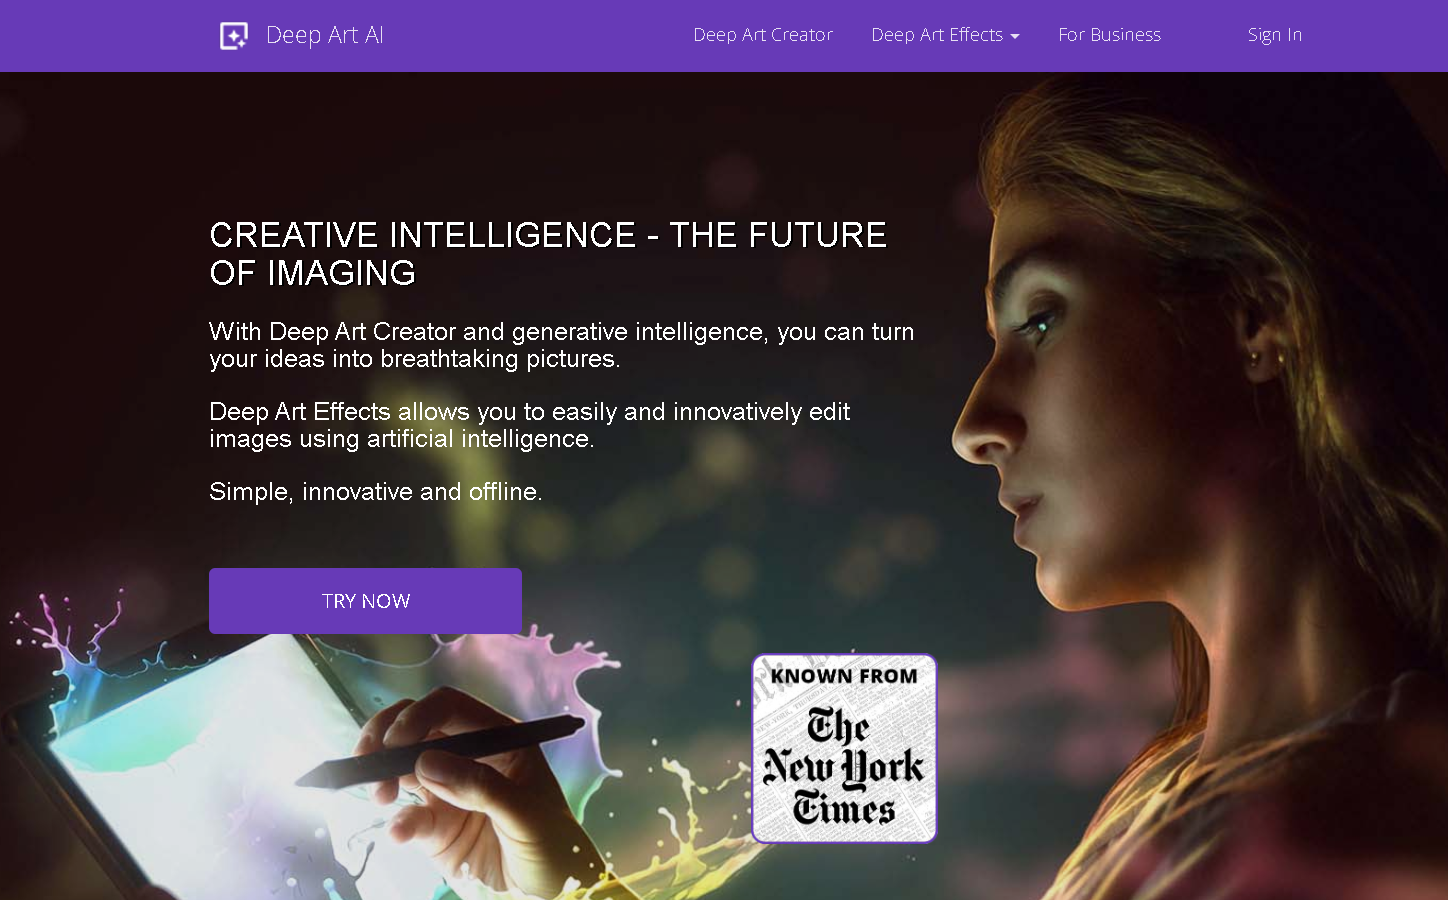Select the Creative Intelligence headline text
This screenshot has width=1448, height=900.
548,254
